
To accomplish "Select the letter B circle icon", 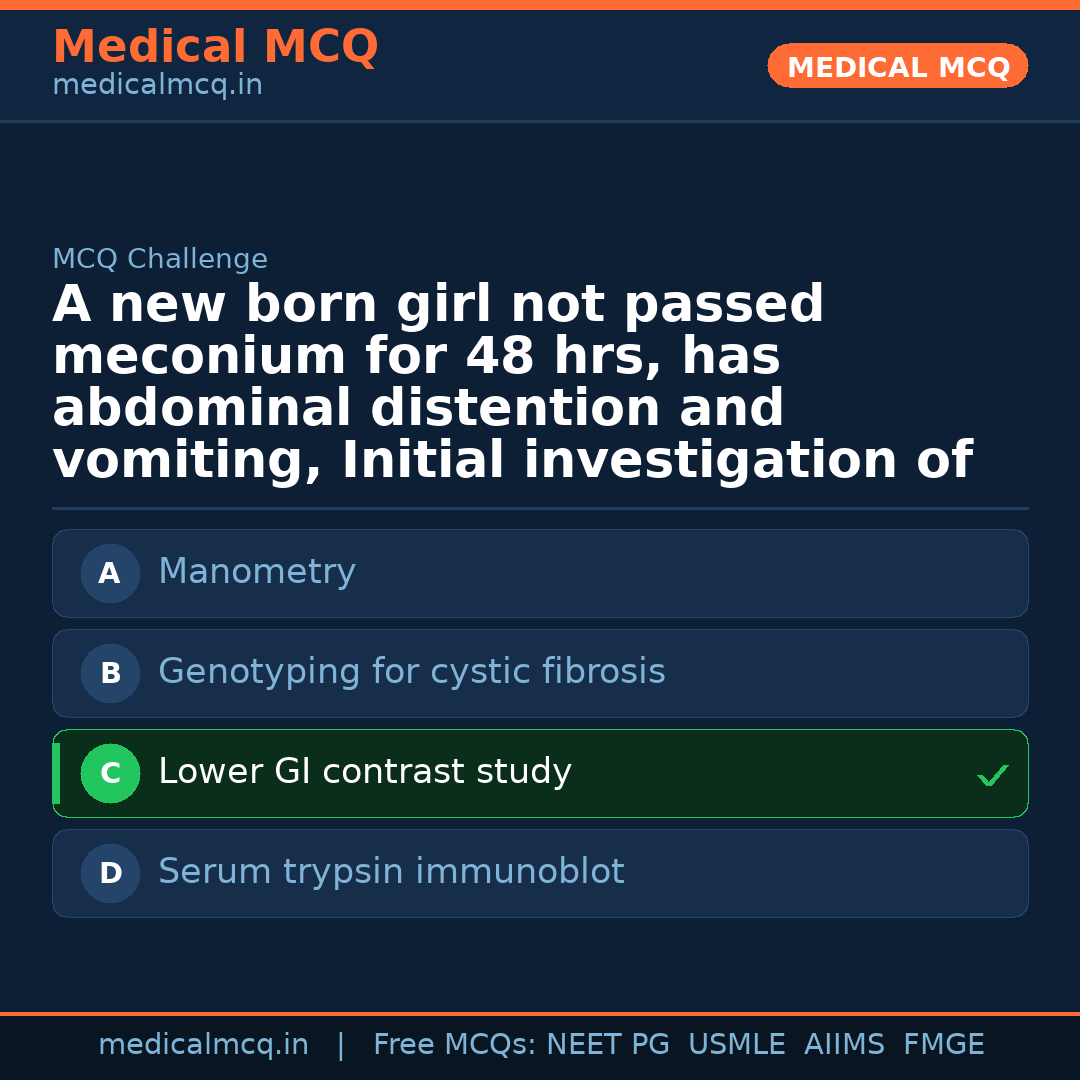I will pyautogui.click(x=110, y=674).
